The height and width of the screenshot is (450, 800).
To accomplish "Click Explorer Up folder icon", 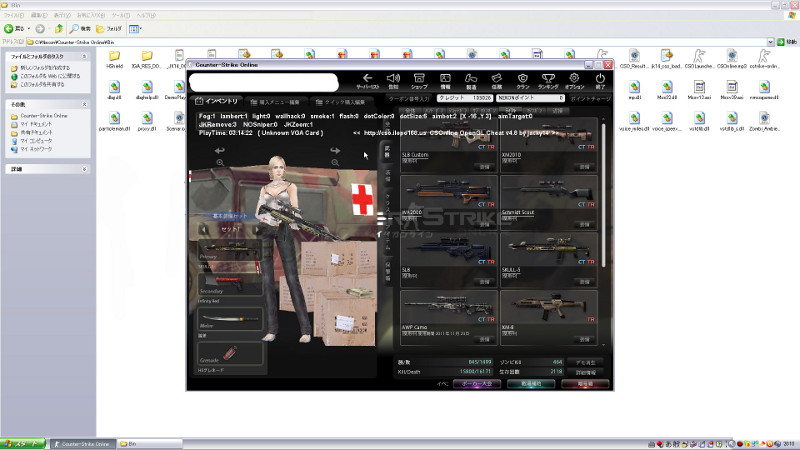I will [59, 29].
